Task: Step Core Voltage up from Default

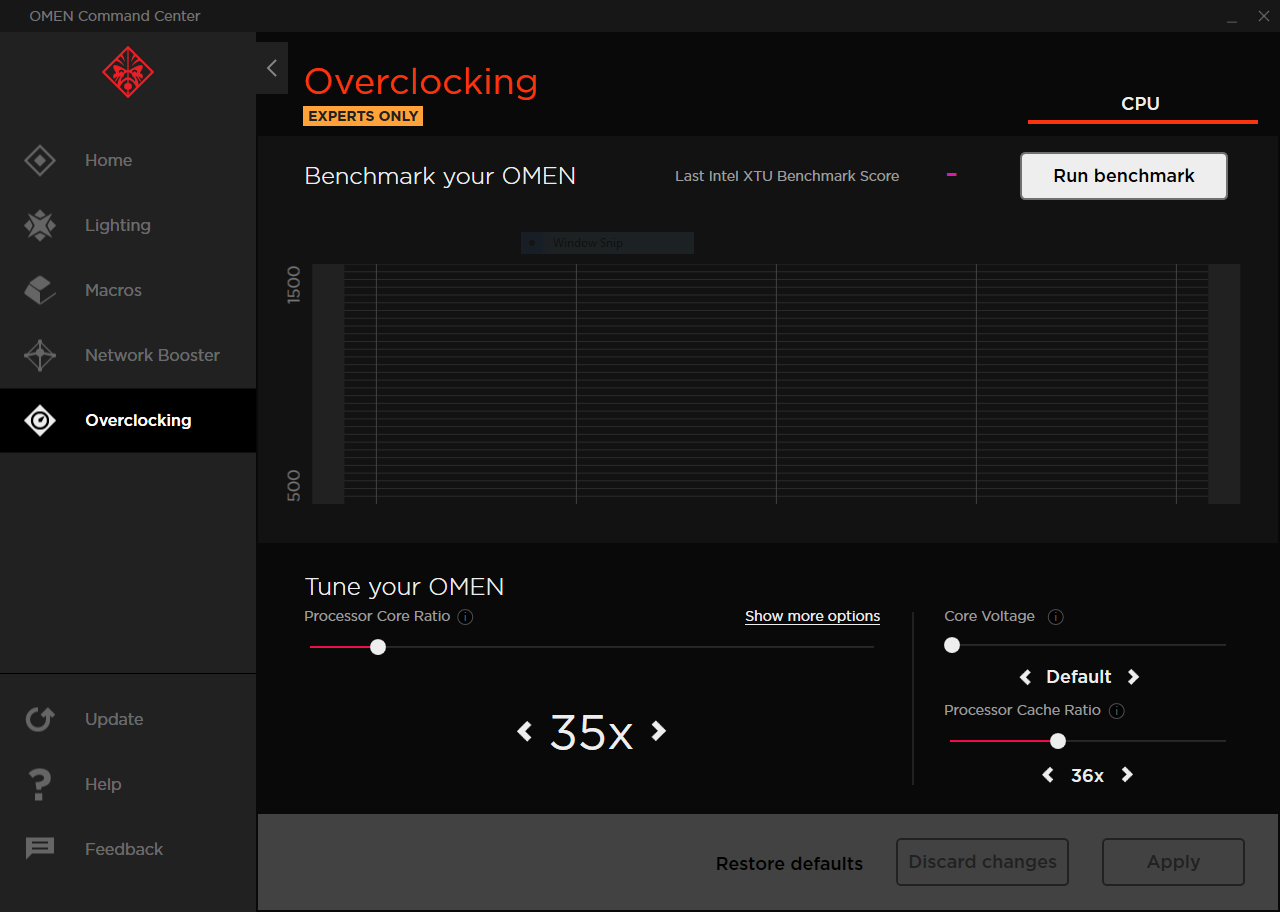Action: tap(1133, 677)
